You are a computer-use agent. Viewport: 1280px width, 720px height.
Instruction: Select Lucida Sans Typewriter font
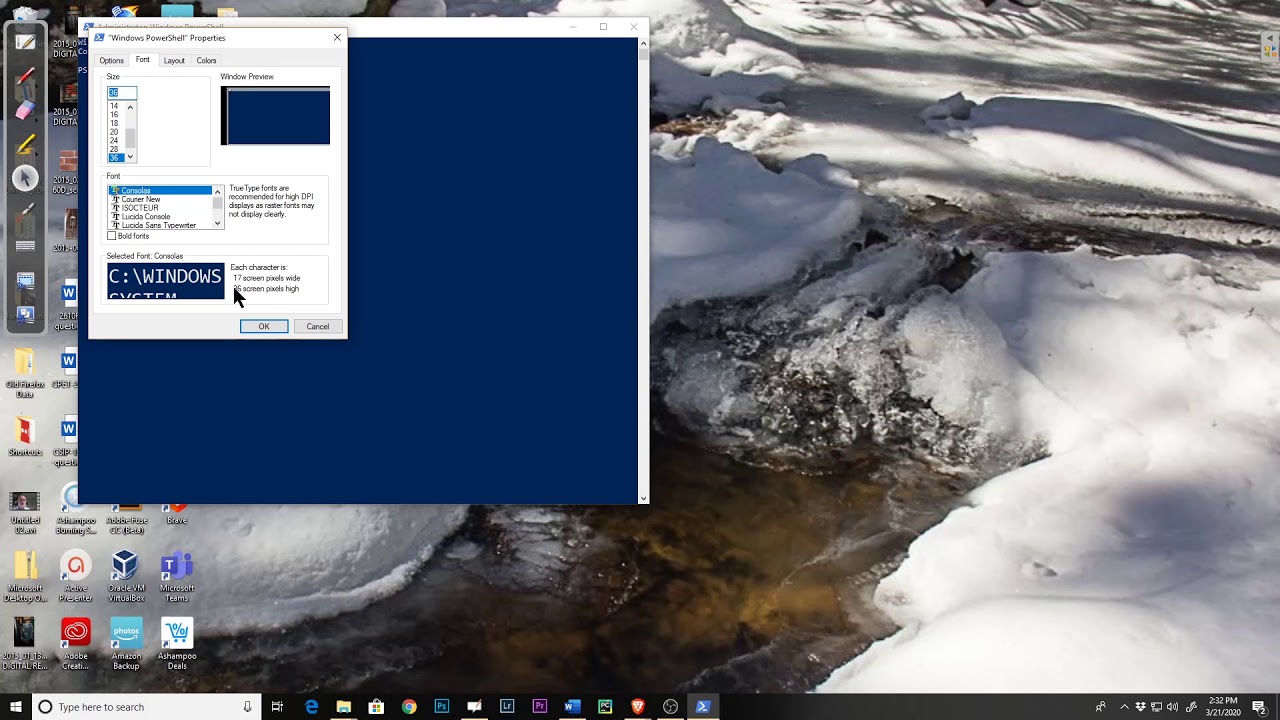coord(159,225)
